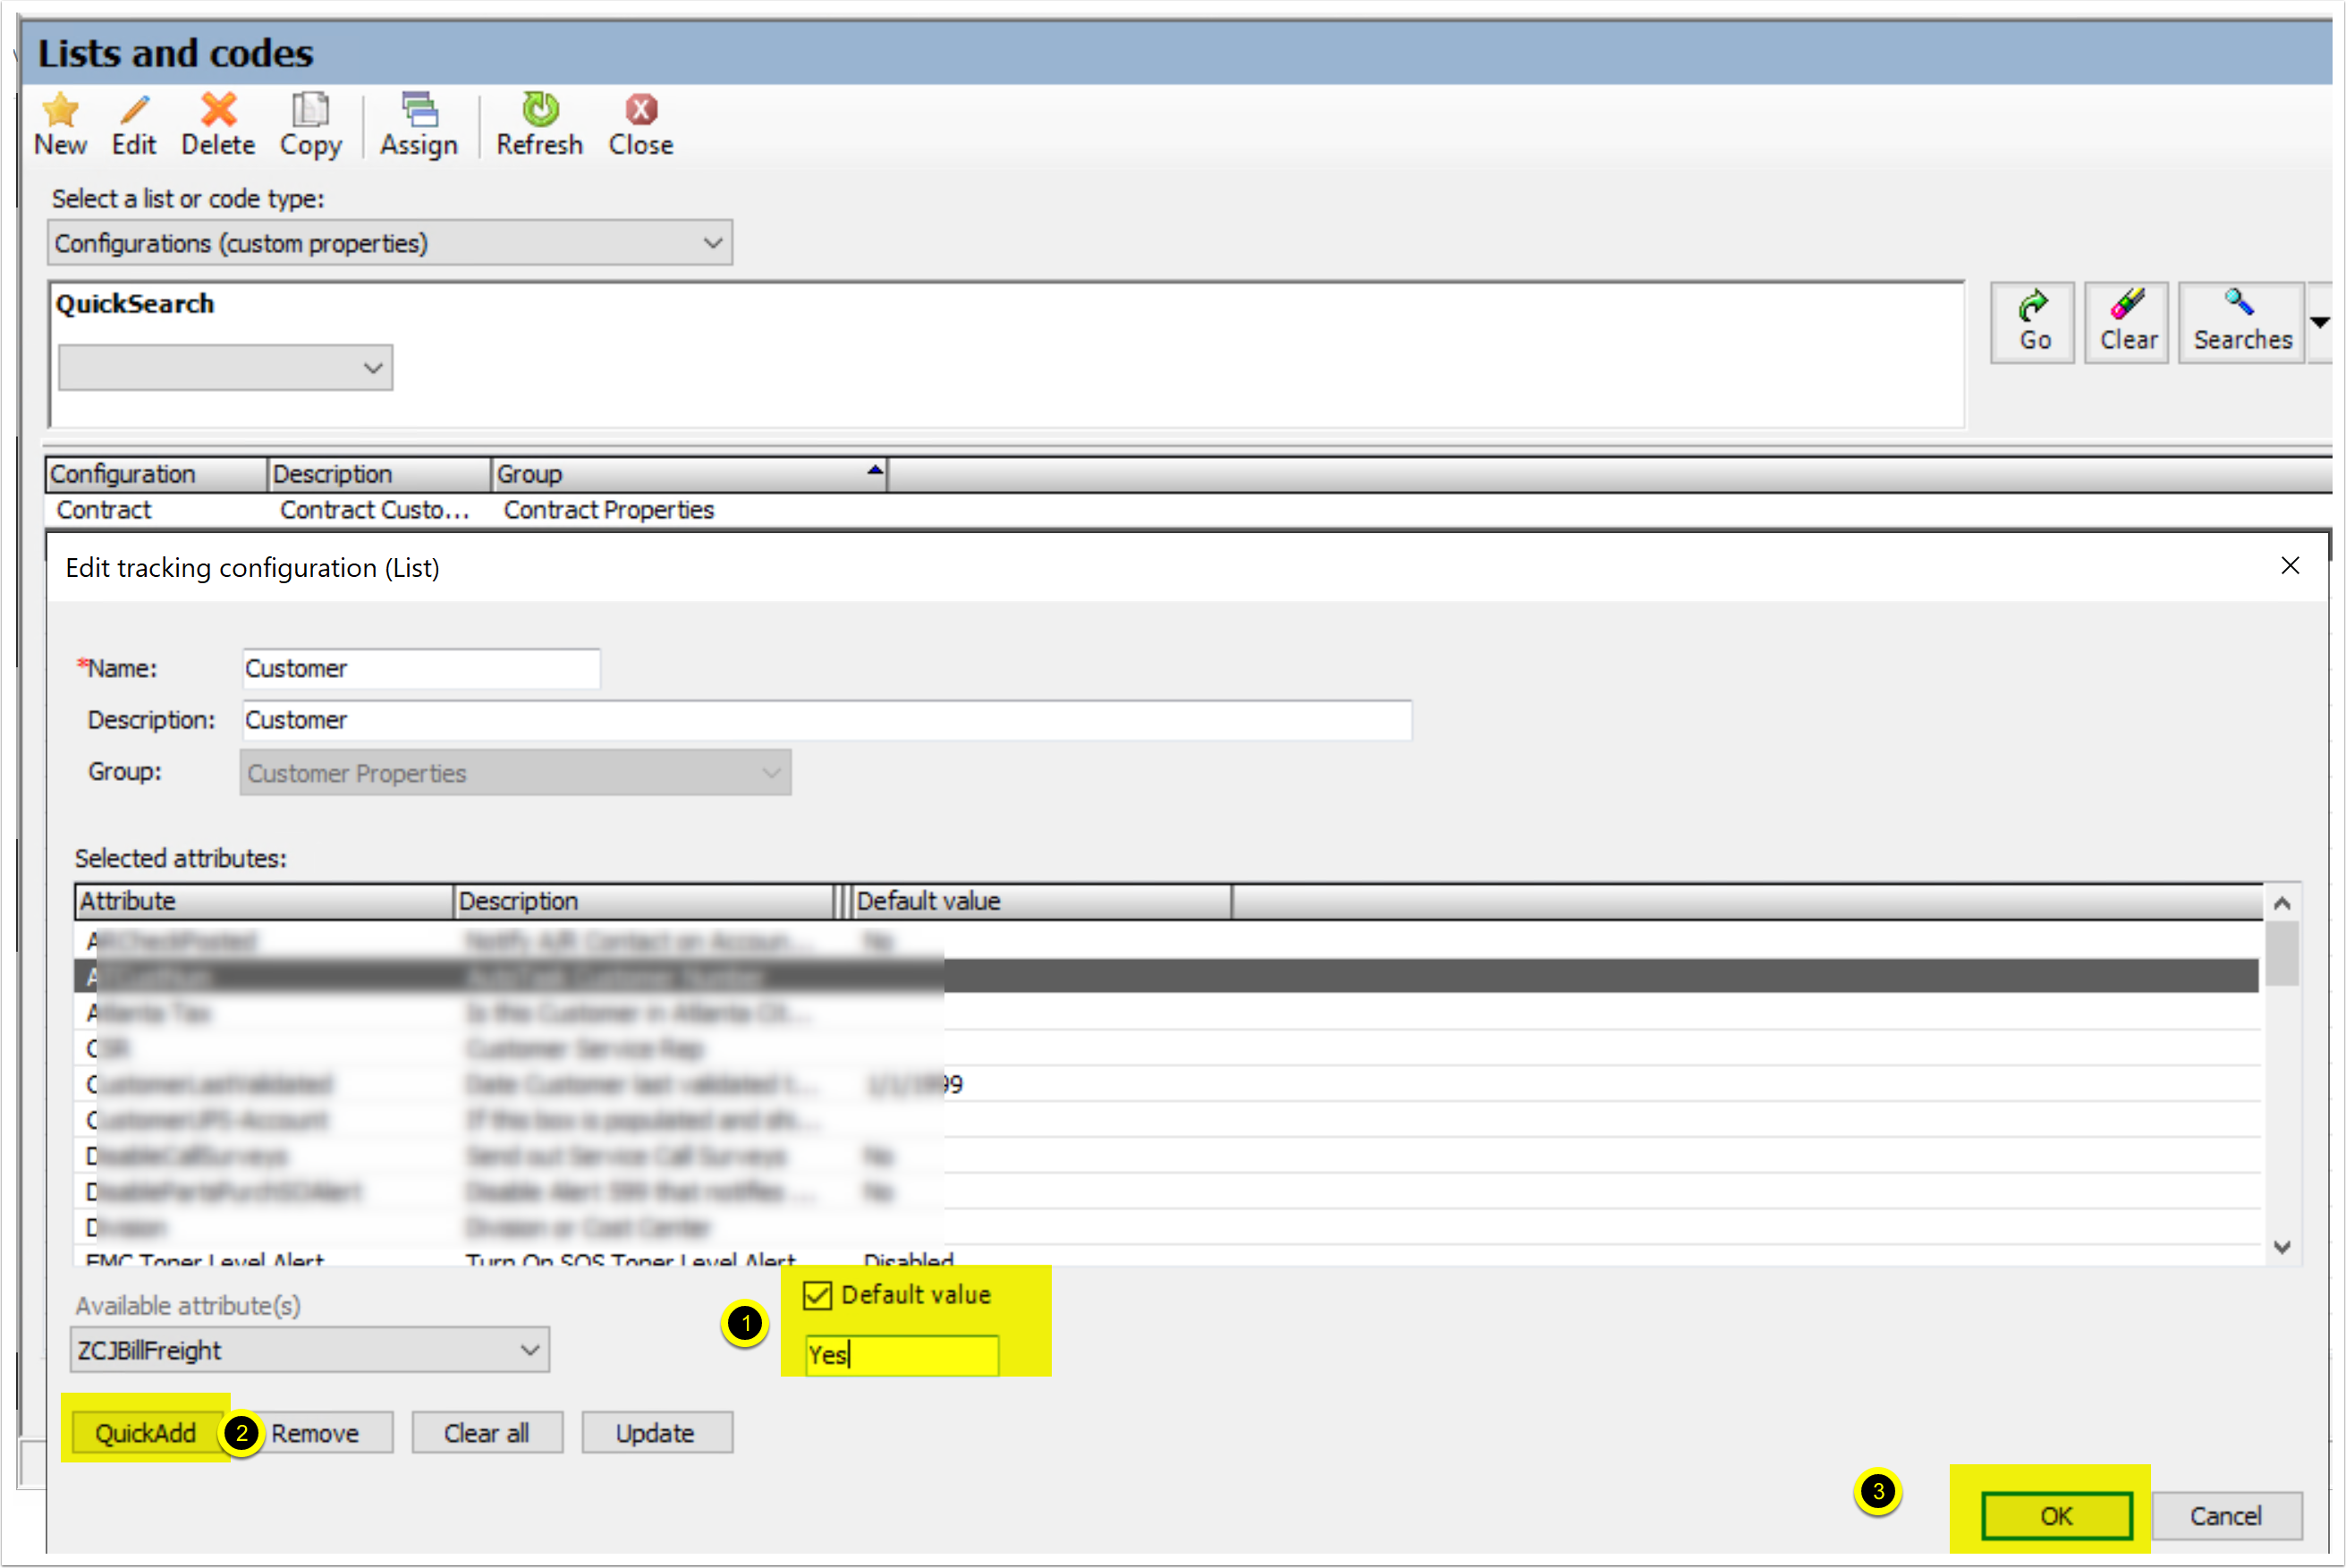Click the Assign toolbar icon
Image resolution: width=2346 pixels, height=1568 pixels.
(x=419, y=110)
